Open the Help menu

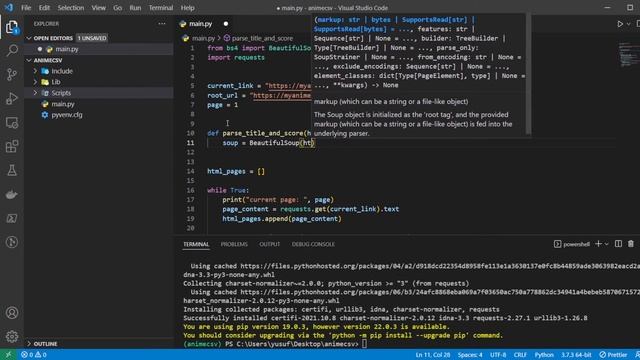click(187, 8)
